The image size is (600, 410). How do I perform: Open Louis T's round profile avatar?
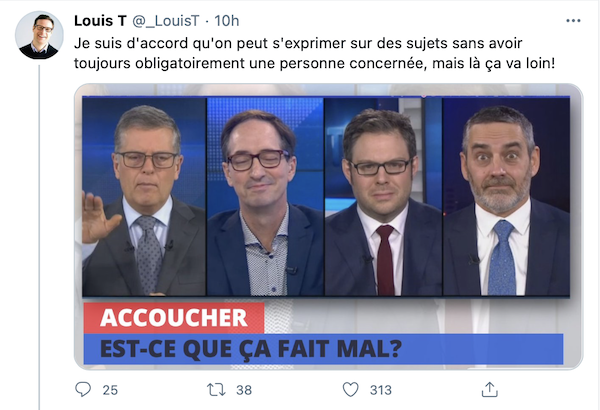[39, 35]
